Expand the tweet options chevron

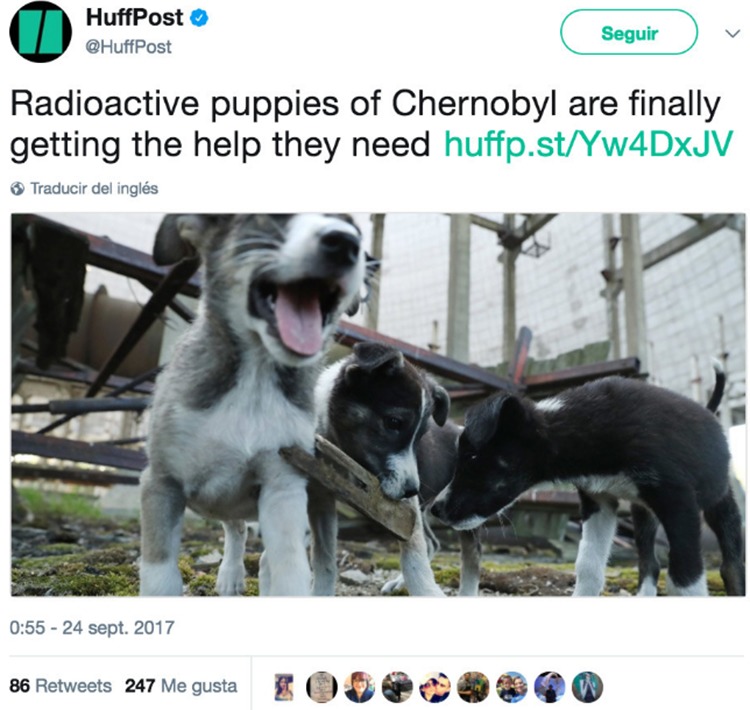point(732,33)
